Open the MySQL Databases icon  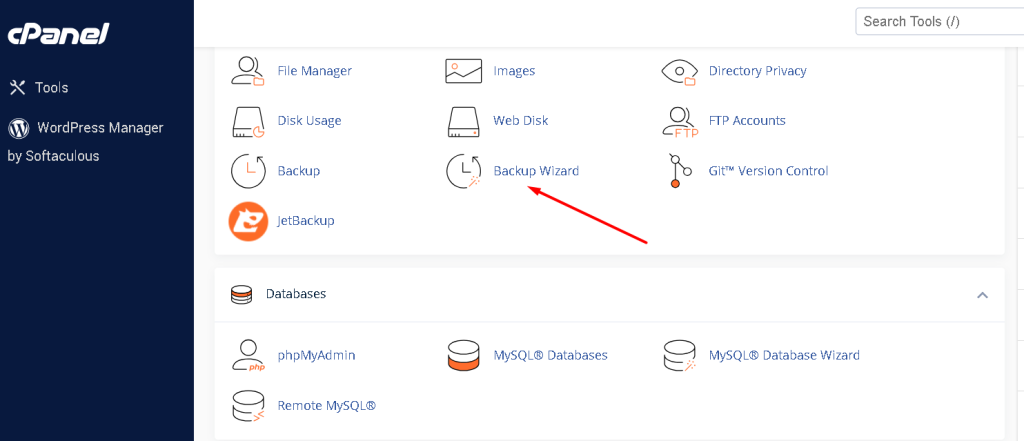pos(464,355)
